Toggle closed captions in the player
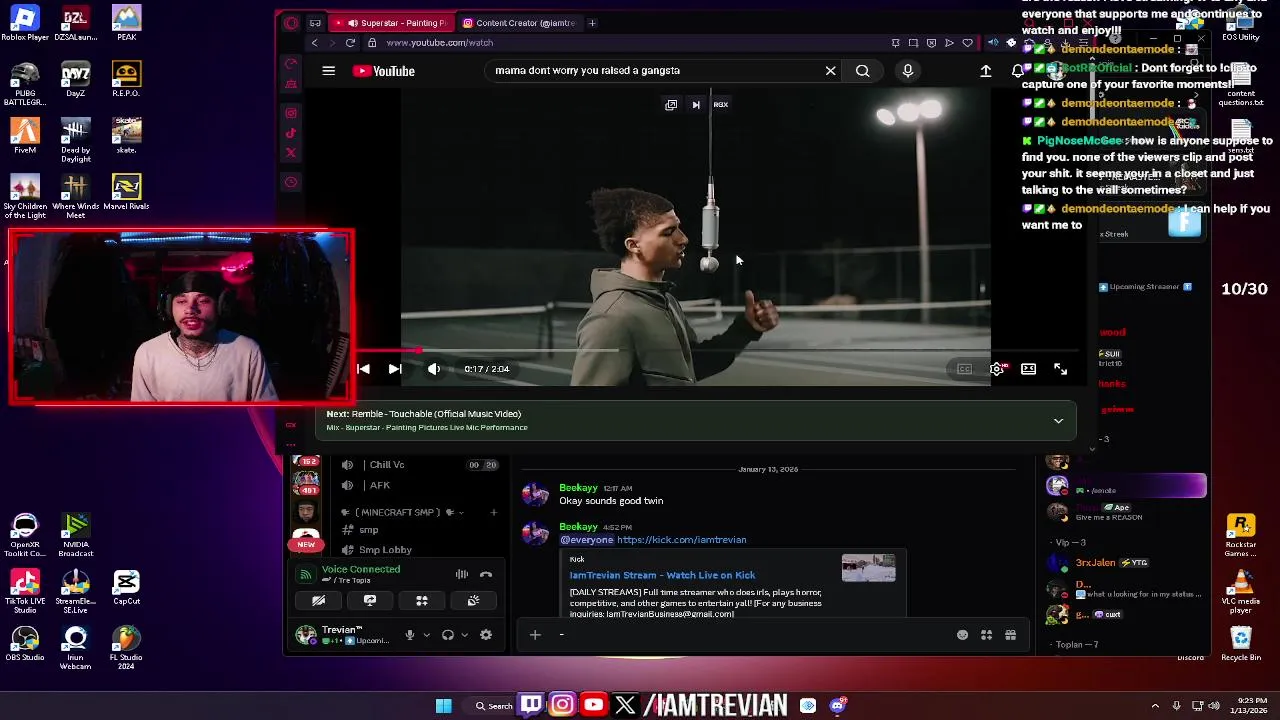Image resolution: width=1280 pixels, height=720 pixels. click(x=964, y=369)
